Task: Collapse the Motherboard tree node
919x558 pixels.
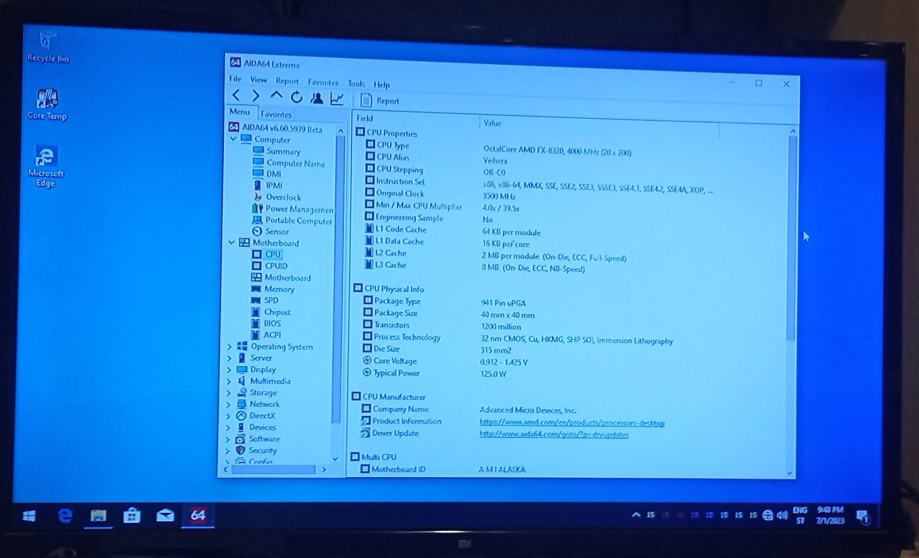Action: tap(232, 242)
